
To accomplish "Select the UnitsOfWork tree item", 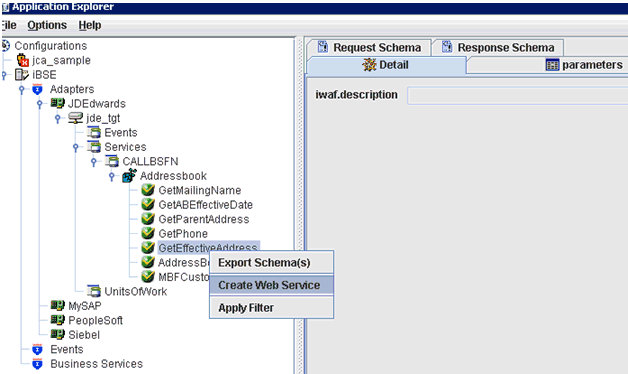I will click(x=135, y=291).
